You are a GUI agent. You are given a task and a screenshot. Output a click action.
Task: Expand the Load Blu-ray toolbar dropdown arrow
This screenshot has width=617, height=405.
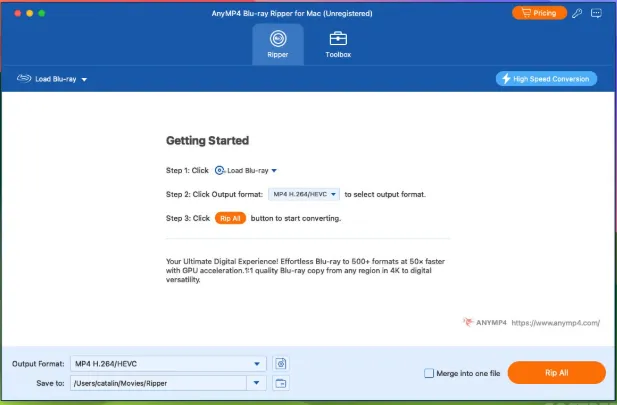click(84, 80)
